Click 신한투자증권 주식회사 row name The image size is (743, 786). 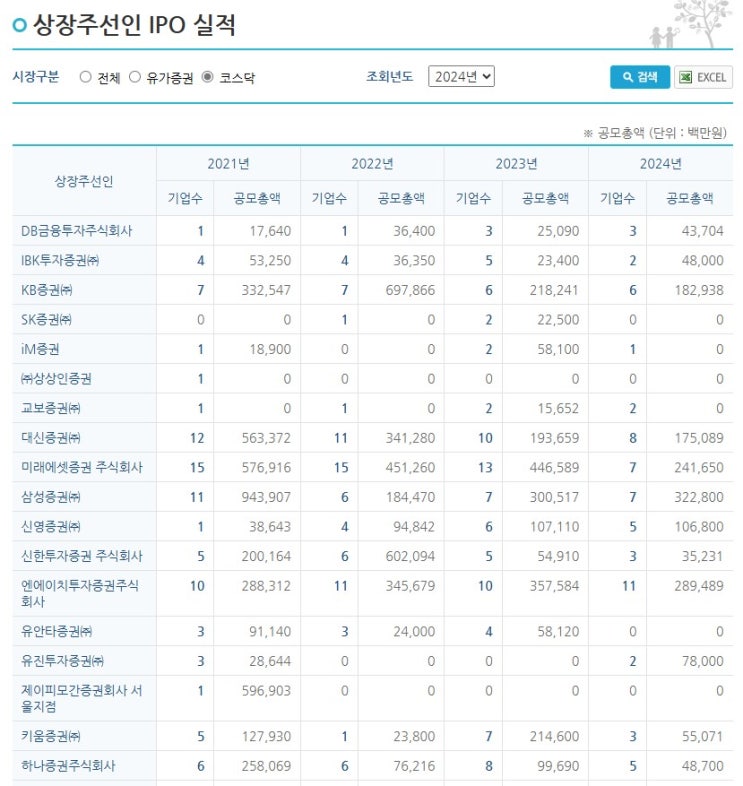82,556
